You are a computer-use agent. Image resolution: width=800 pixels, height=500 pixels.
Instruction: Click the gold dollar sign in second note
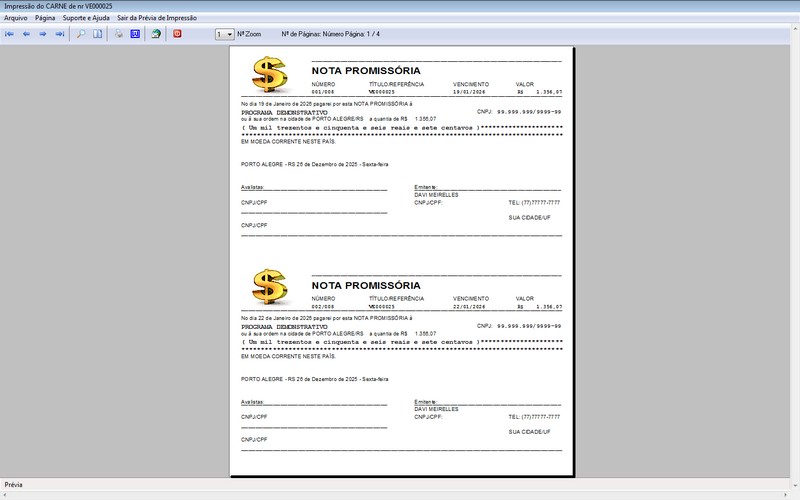269,287
